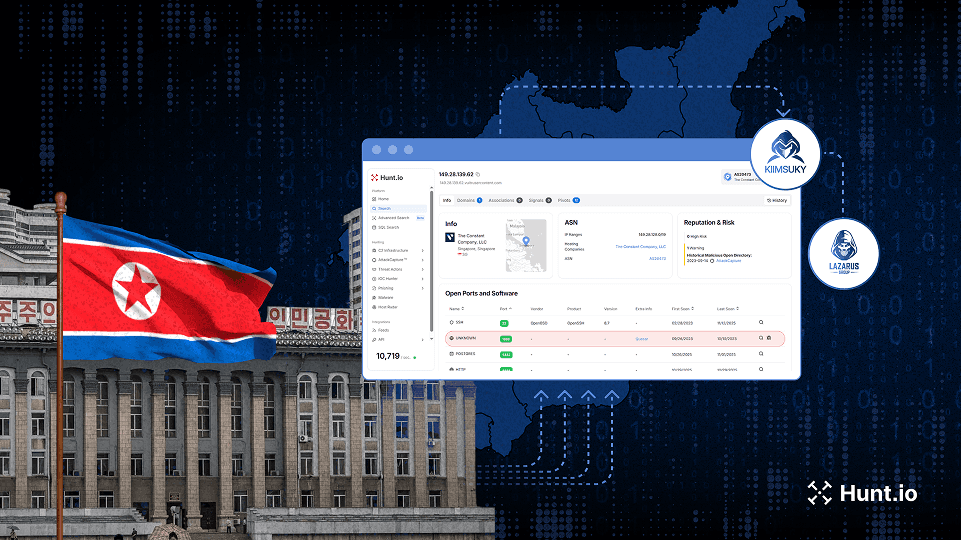This screenshot has height=540, width=961.
Task: Click the camera icon in UNKNOWN row
Action: click(769, 338)
